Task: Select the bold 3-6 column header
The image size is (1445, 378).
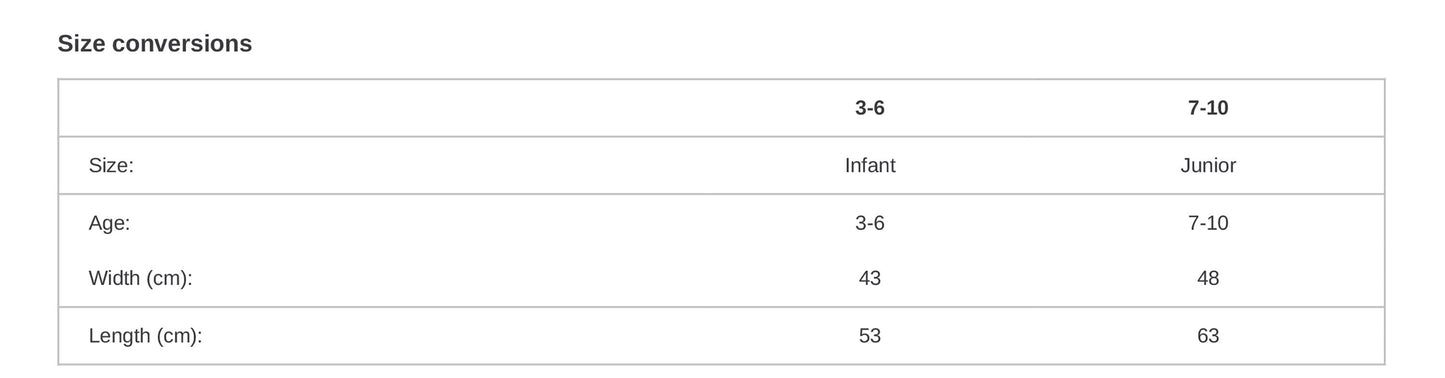Action: [x=870, y=108]
